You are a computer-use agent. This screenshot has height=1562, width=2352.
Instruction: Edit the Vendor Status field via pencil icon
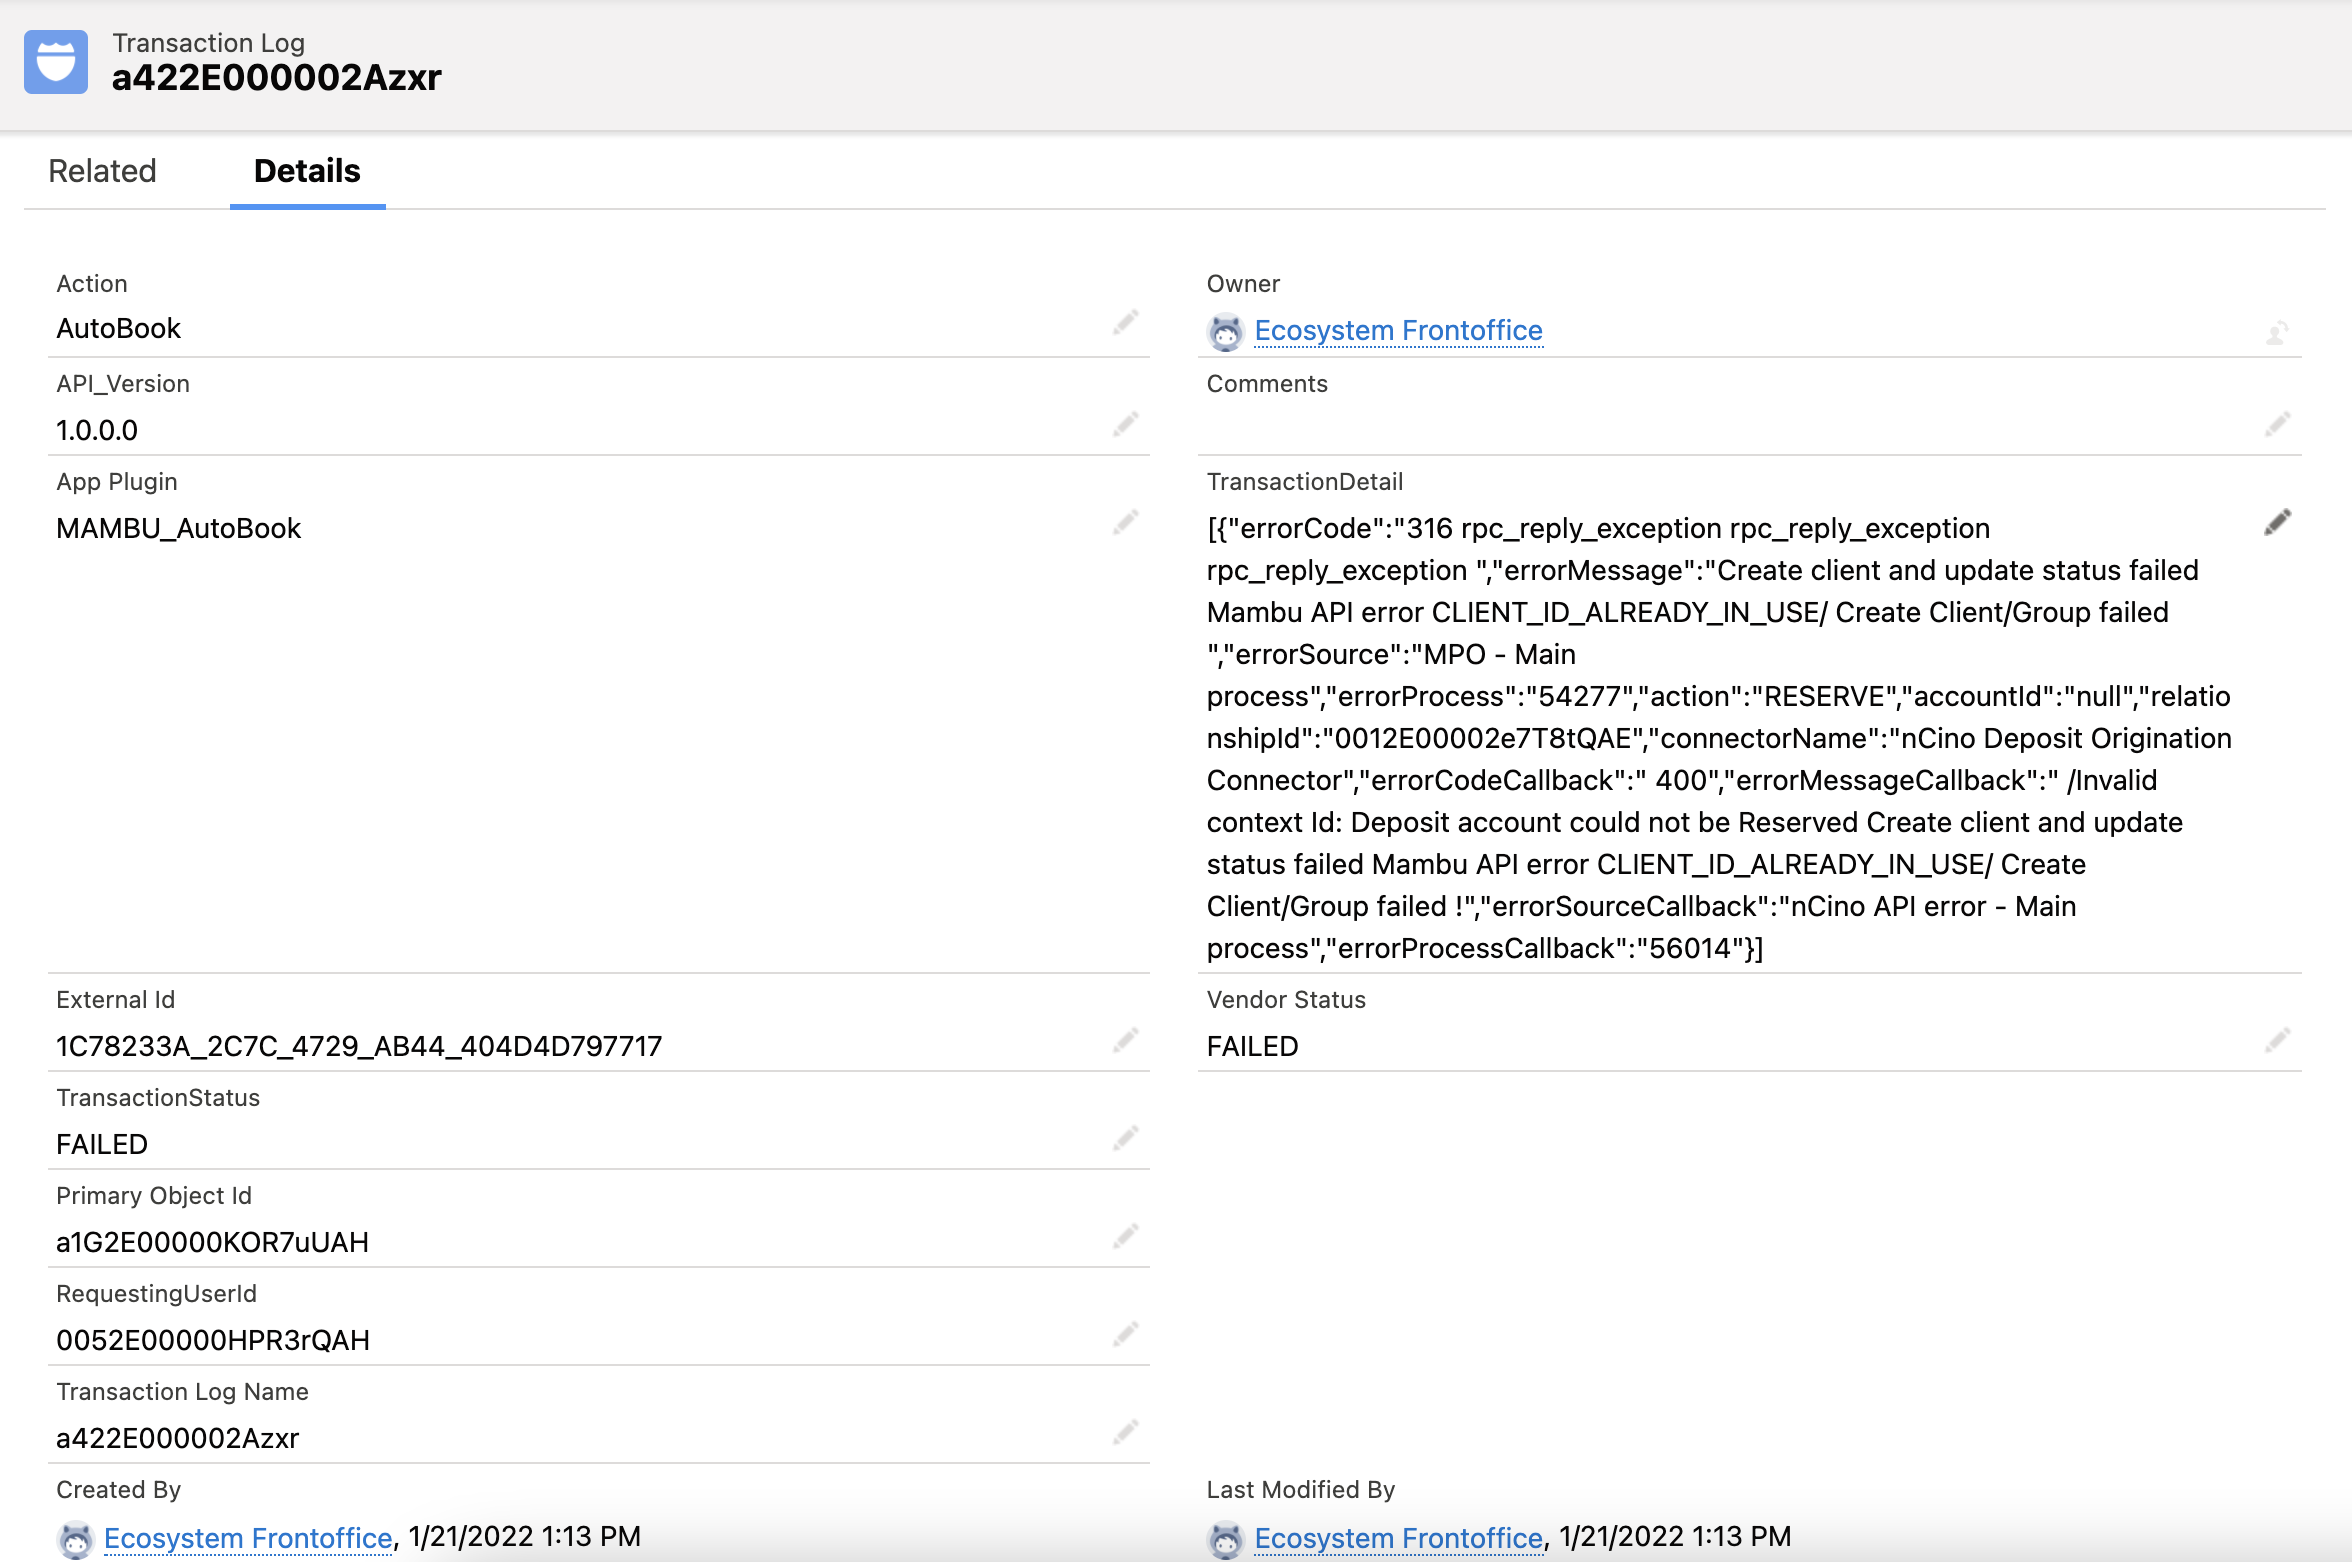[2278, 1040]
